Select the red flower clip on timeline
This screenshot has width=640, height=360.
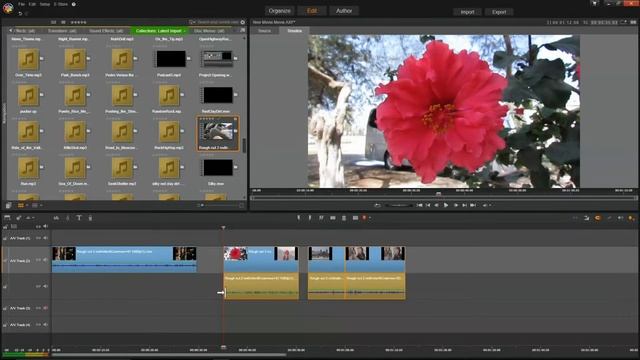pos(261,259)
